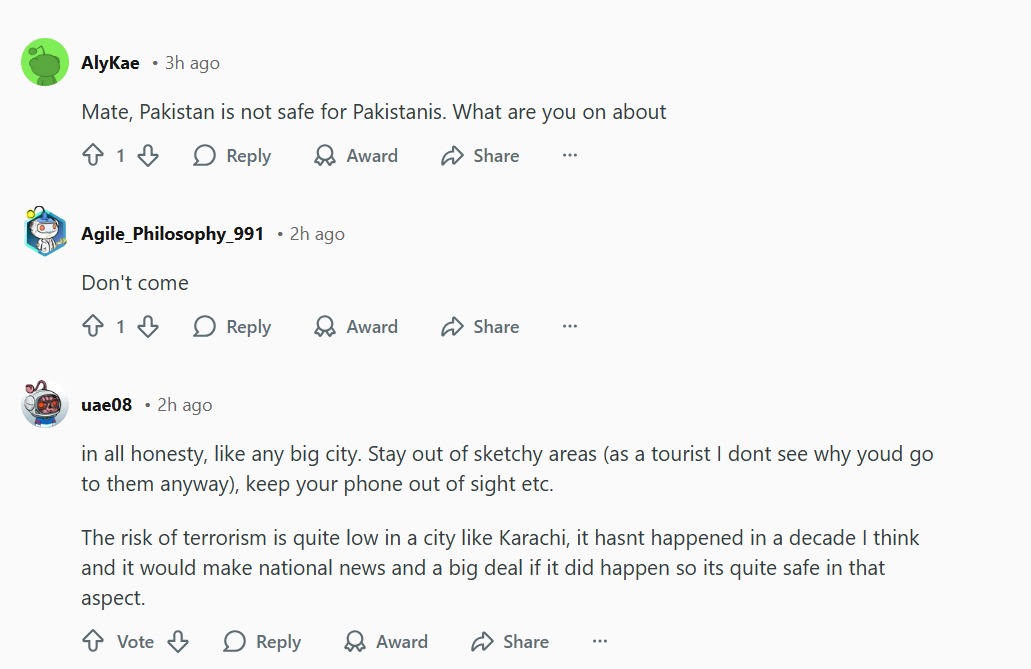Reply to the "Don't come" comment

(232, 327)
